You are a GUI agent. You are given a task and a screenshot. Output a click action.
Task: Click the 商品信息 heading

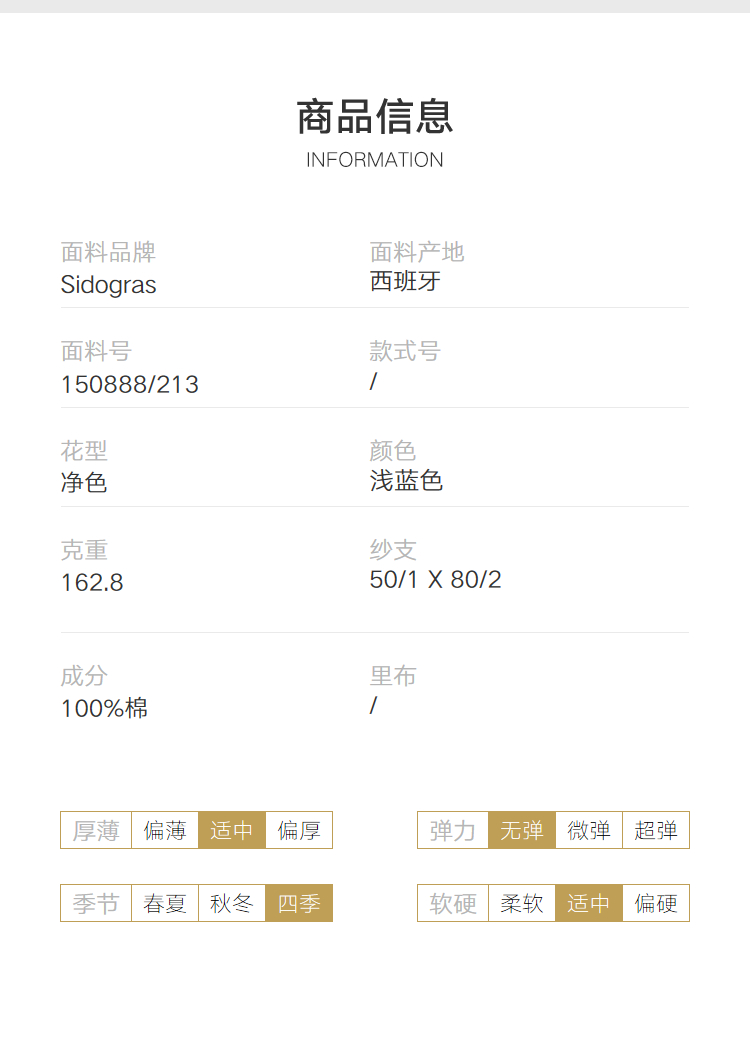pos(375,116)
